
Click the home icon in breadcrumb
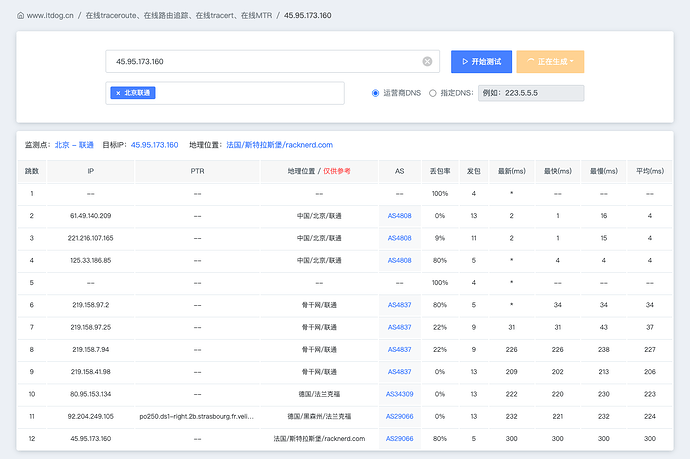[20, 15]
